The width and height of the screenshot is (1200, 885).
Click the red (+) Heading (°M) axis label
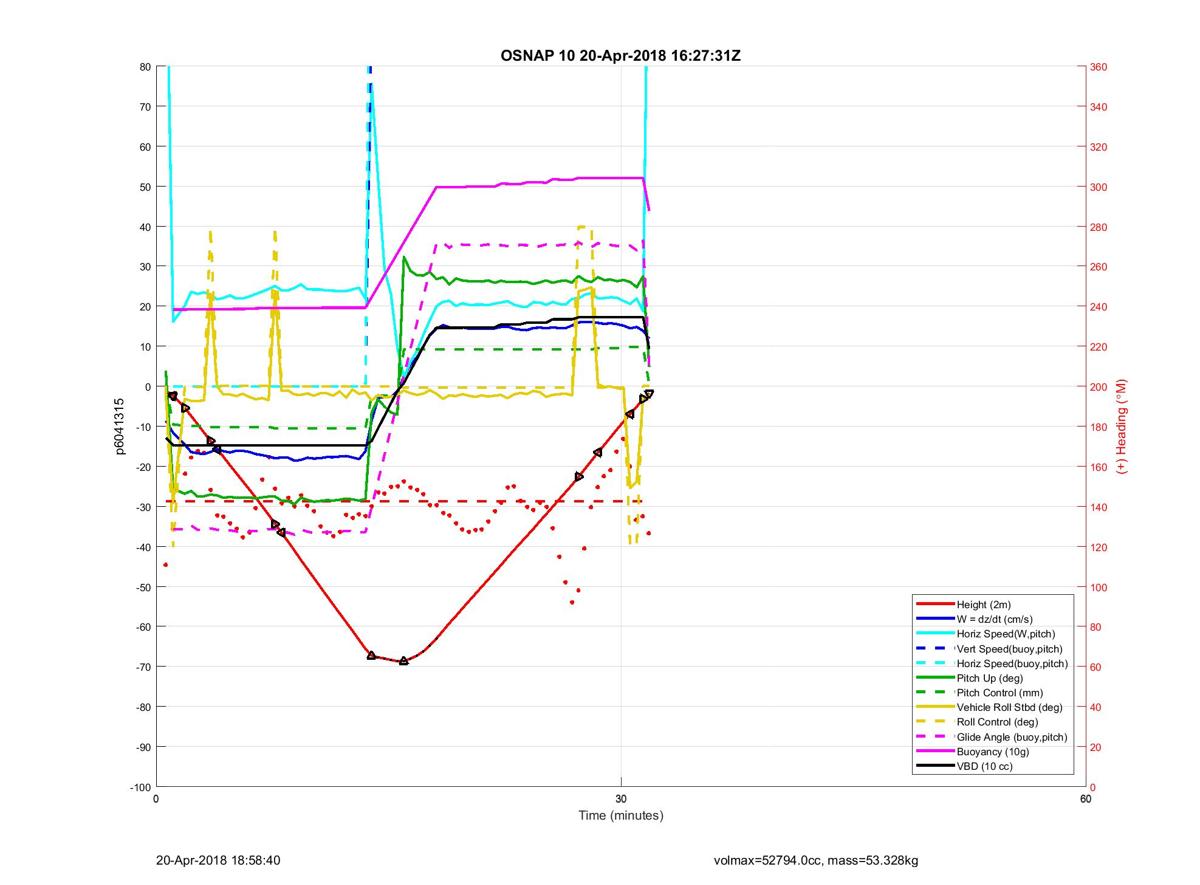click(1122, 427)
